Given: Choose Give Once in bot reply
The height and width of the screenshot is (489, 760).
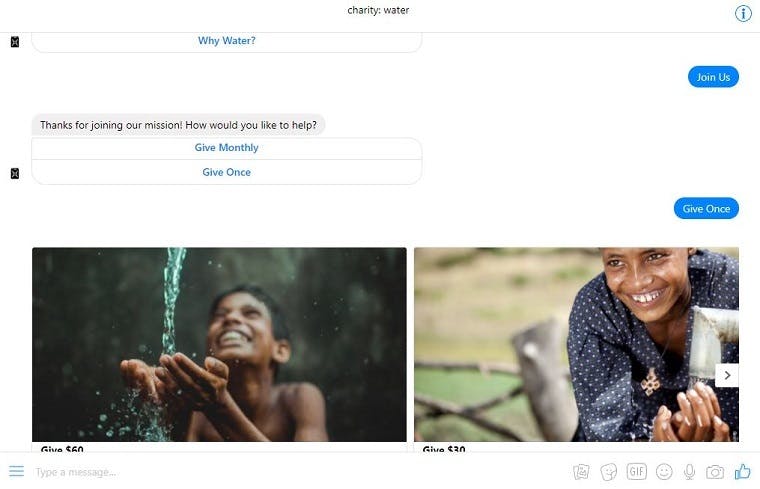Looking at the screenshot, I should pyautogui.click(x=226, y=172).
